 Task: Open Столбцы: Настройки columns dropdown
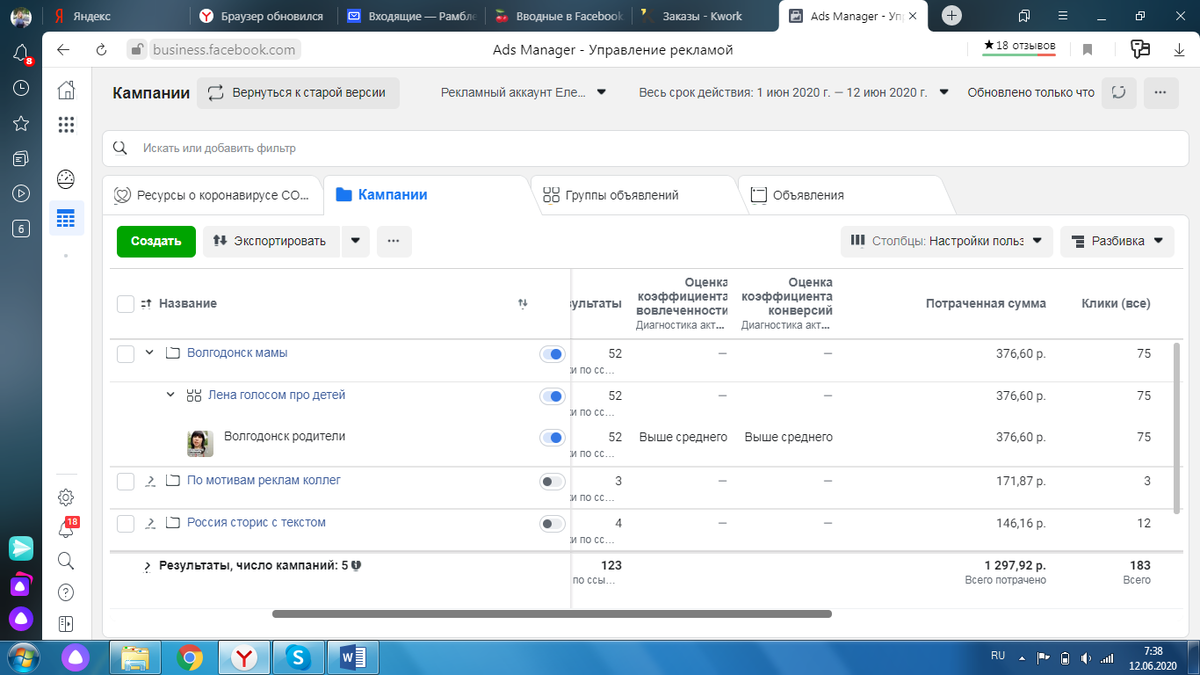[x=947, y=241]
